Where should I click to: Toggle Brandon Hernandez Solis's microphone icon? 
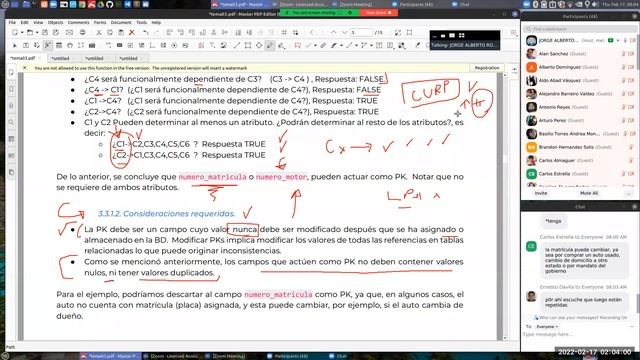click(631, 147)
